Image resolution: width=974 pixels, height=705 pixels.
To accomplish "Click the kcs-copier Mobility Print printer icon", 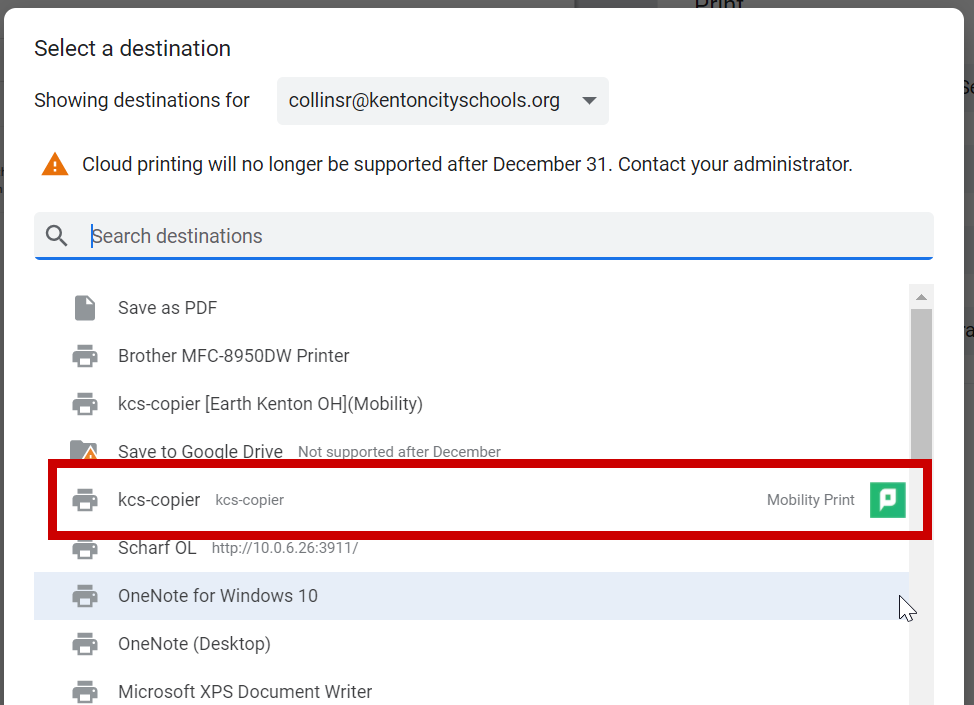I will [85, 500].
